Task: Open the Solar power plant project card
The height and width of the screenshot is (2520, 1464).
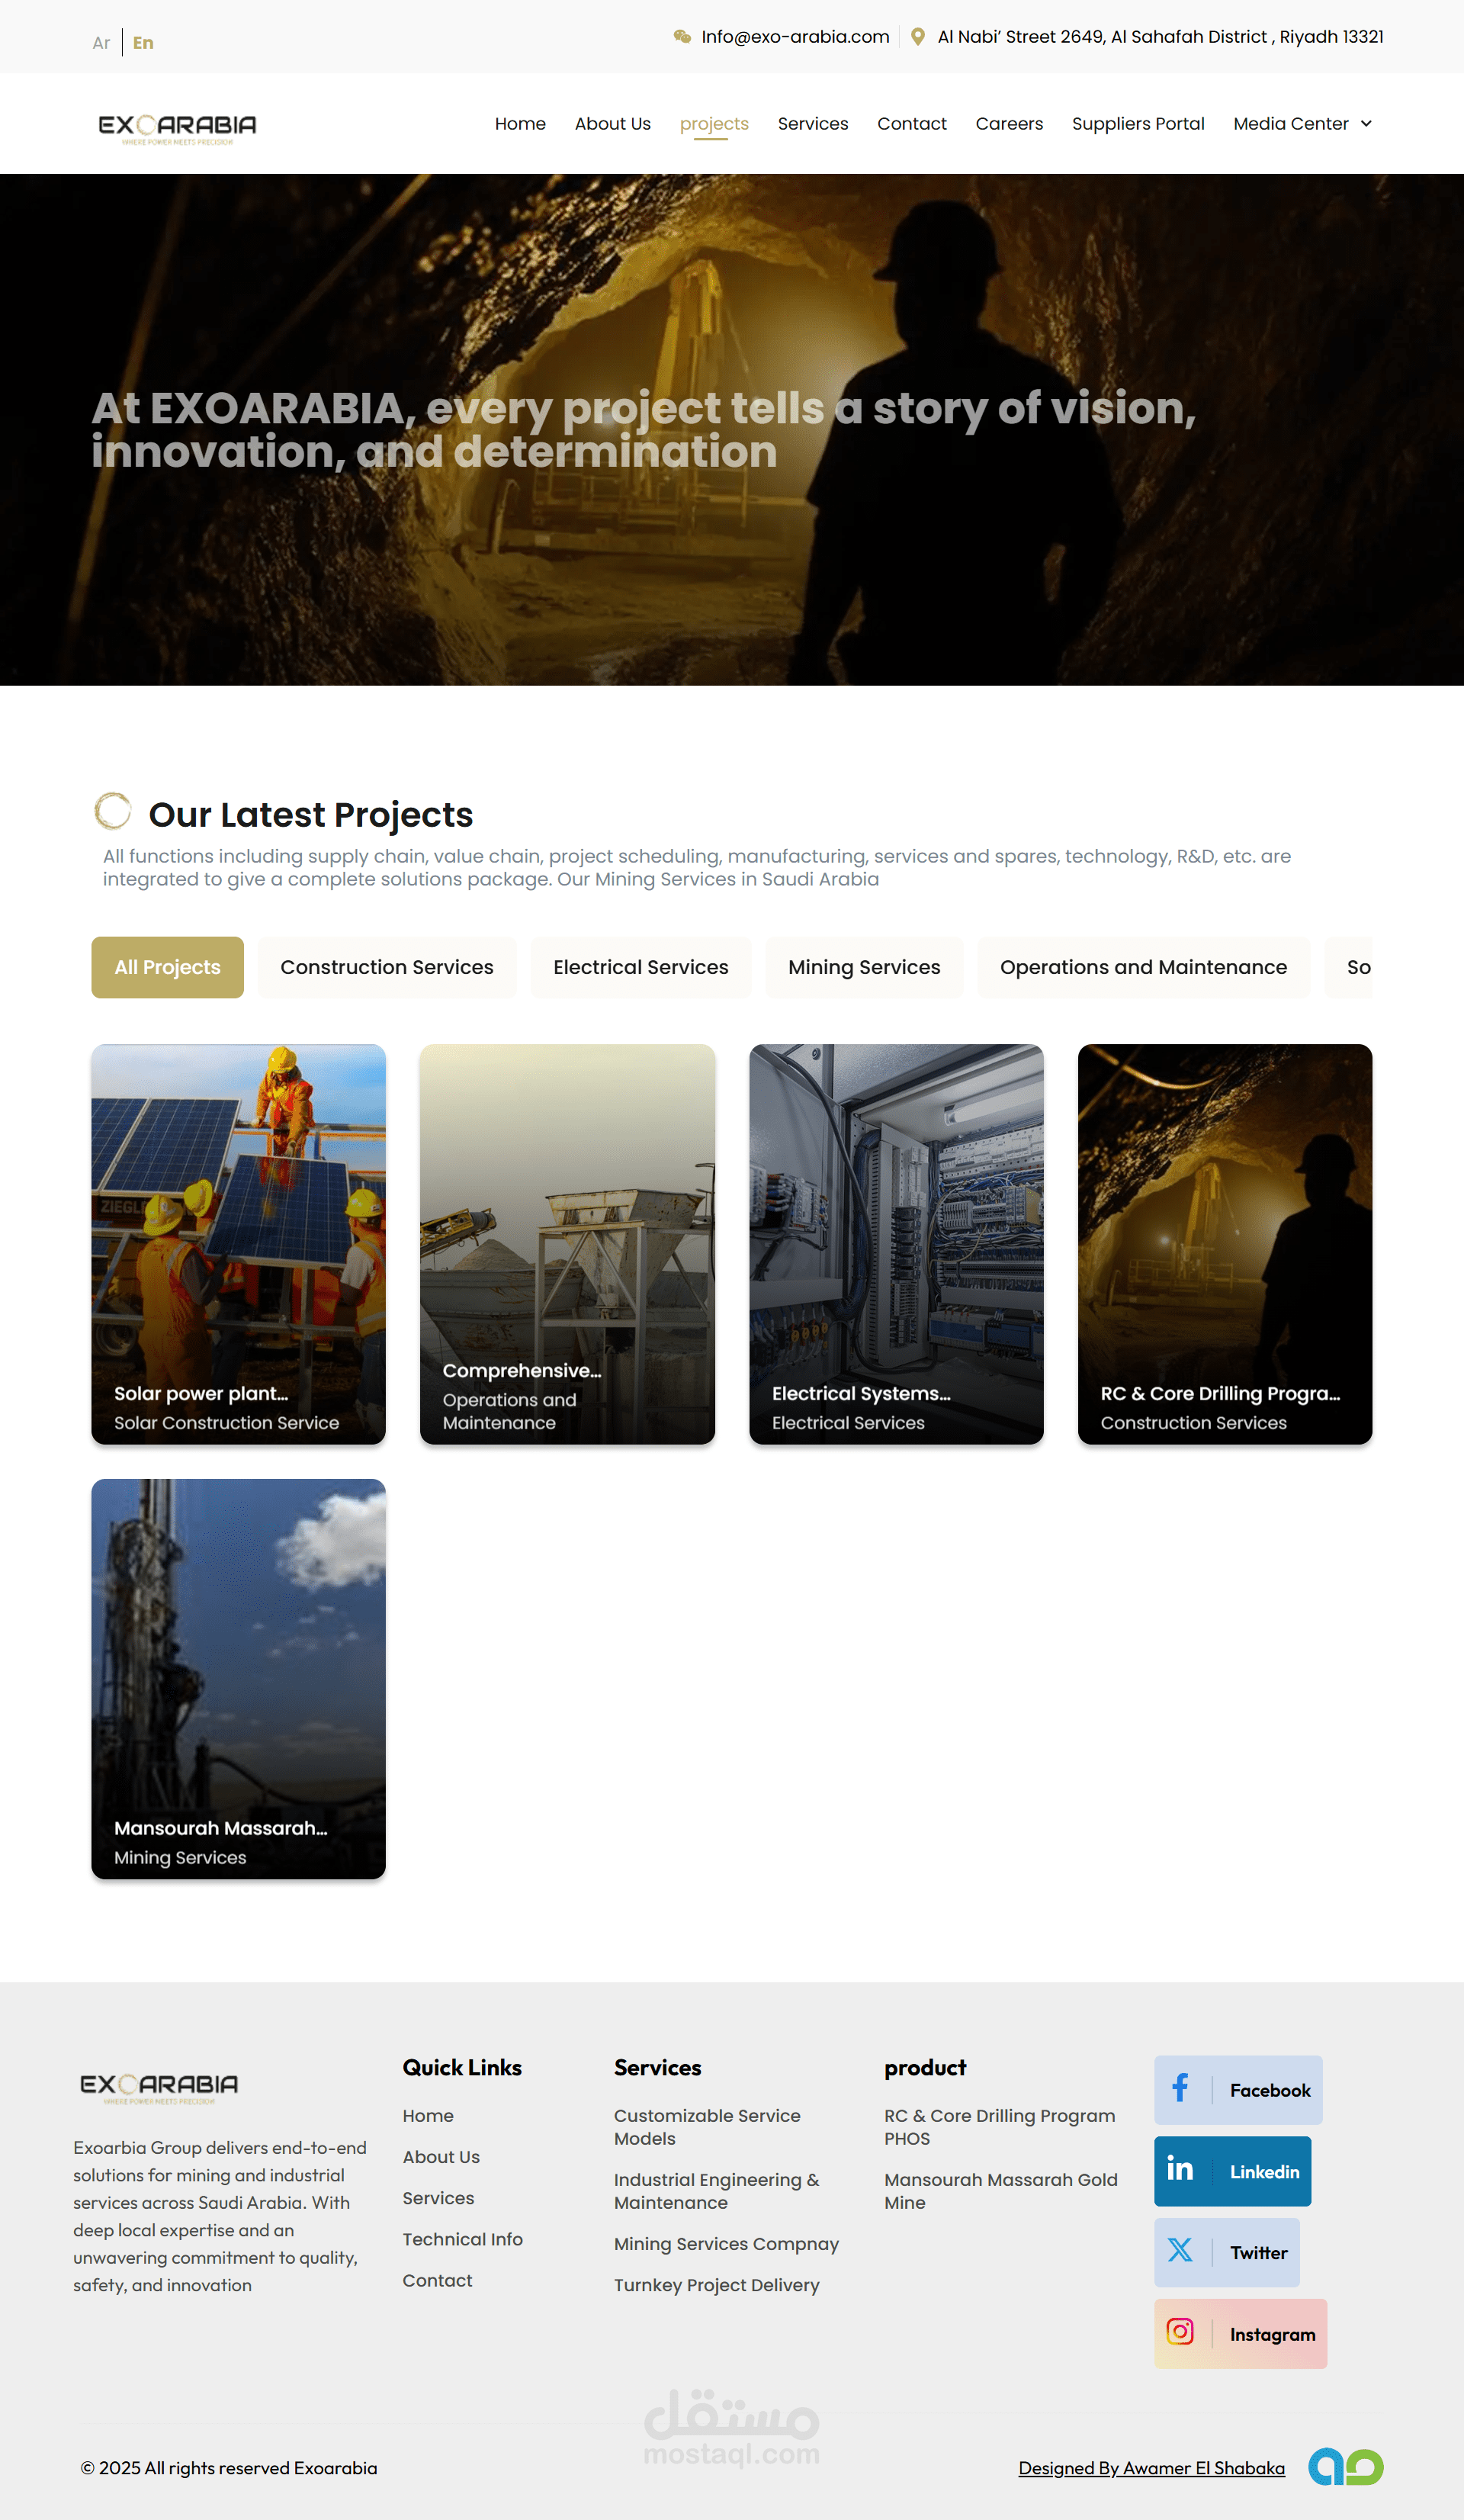Action: pyautogui.click(x=238, y=1243)
